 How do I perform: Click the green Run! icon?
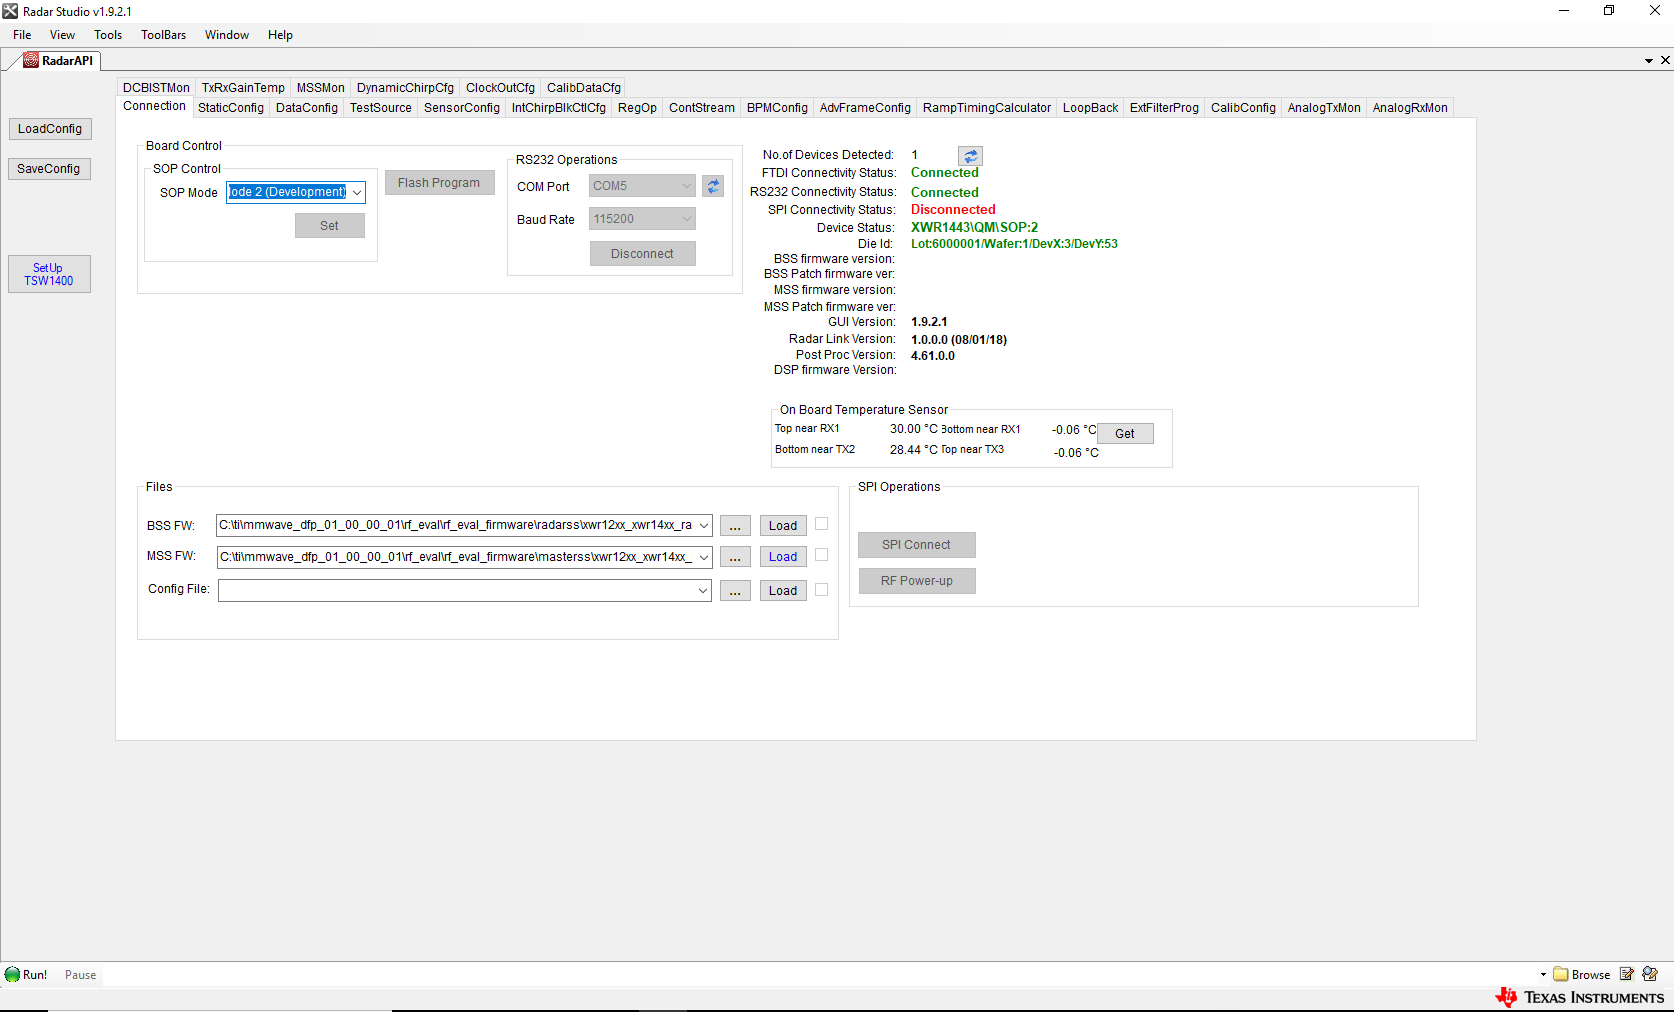(x=12, y=975)
